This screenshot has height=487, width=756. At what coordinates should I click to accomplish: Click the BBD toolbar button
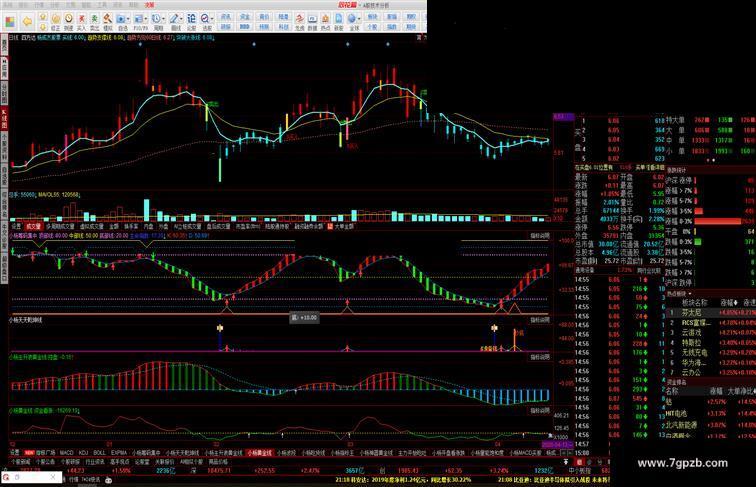coord(244,27)
